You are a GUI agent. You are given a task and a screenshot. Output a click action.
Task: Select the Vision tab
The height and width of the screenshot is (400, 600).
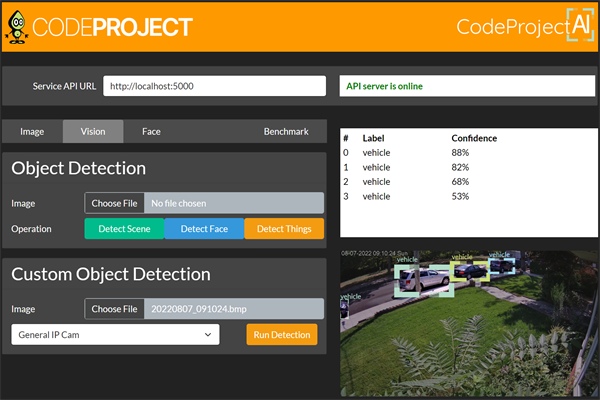pyautogui.click(x=93, y=132)
